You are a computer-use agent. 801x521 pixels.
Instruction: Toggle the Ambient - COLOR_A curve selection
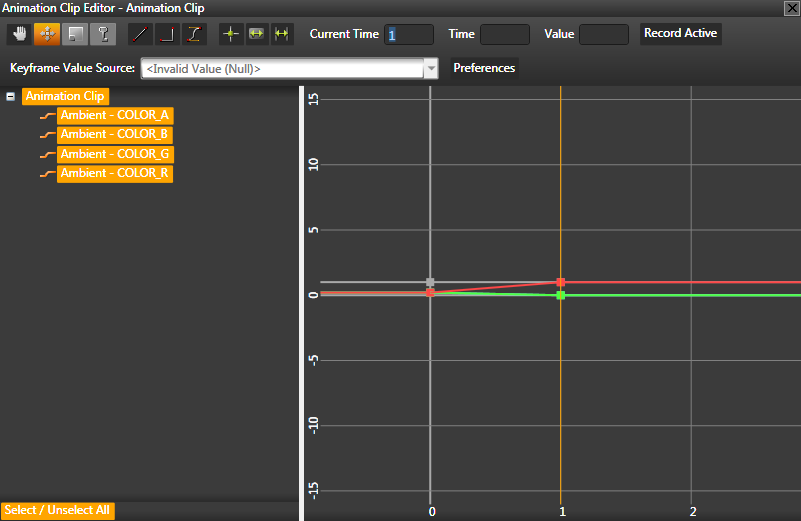[115, 115]
